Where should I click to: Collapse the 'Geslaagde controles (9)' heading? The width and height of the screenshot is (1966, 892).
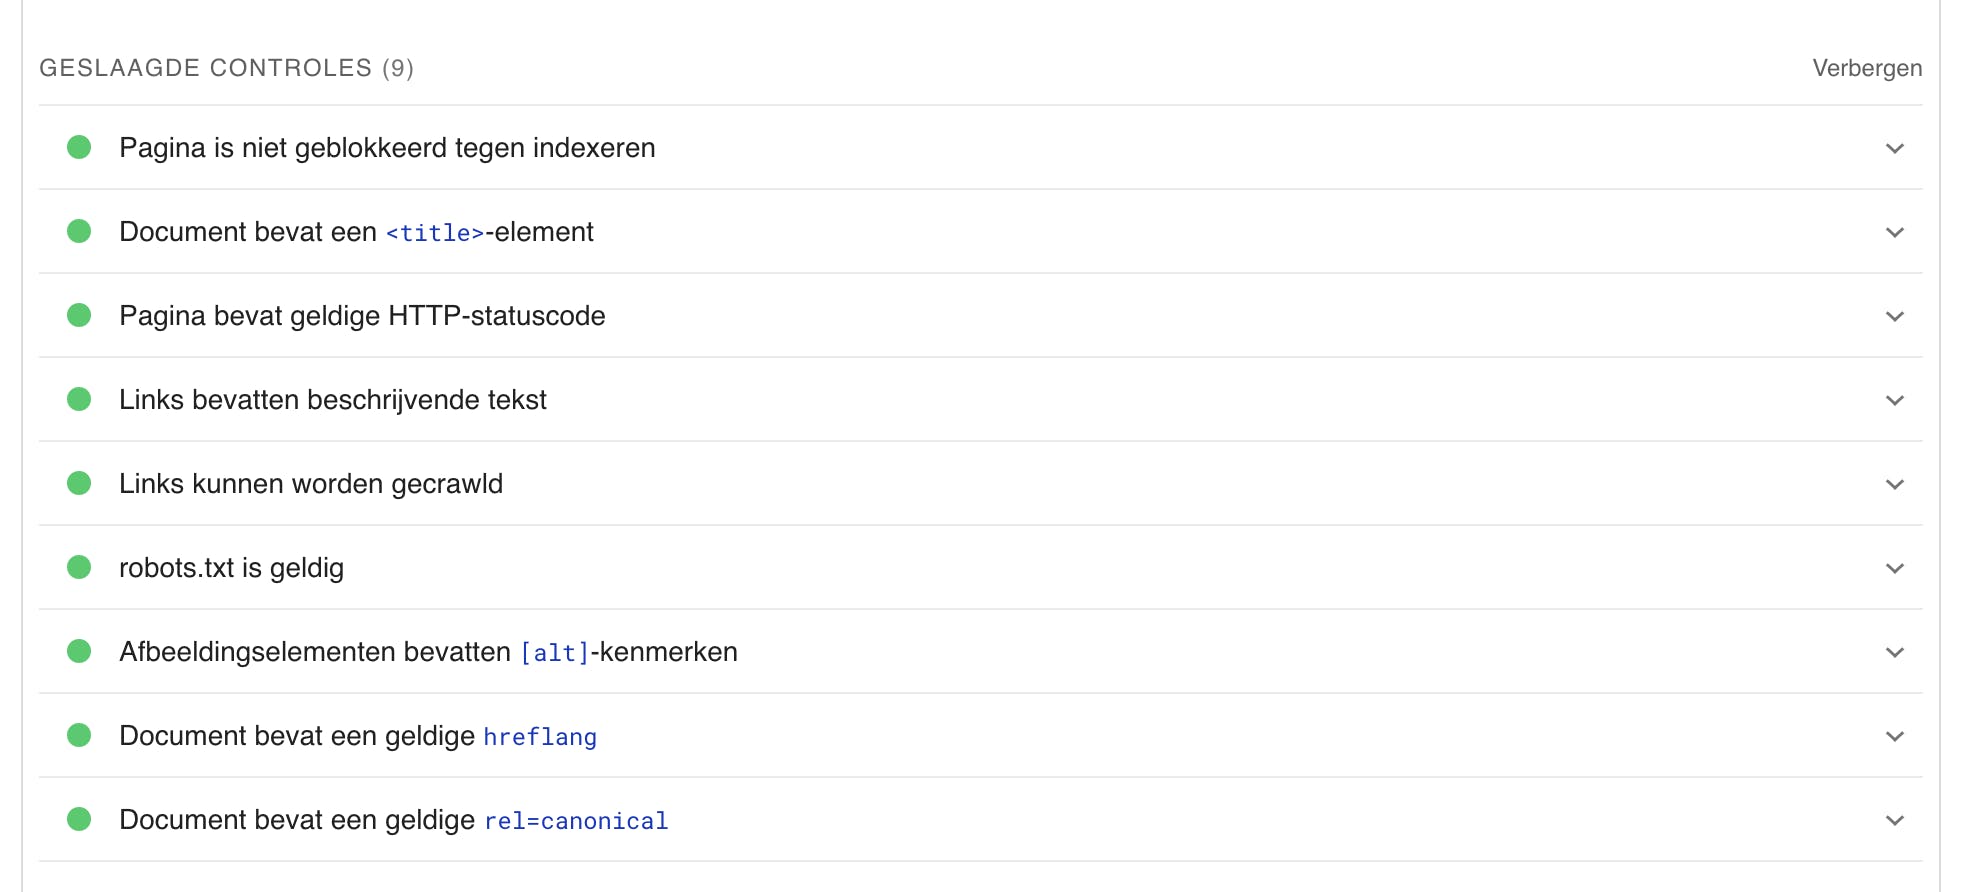[226, 68]
